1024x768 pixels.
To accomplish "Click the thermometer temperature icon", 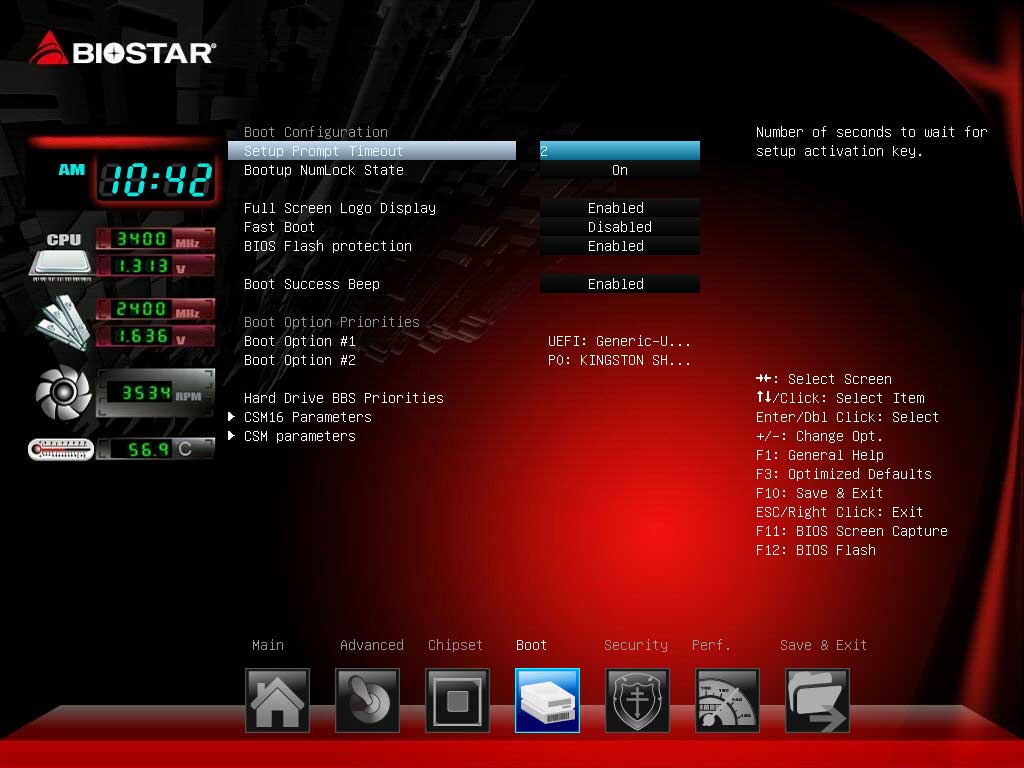I will 61,449.
